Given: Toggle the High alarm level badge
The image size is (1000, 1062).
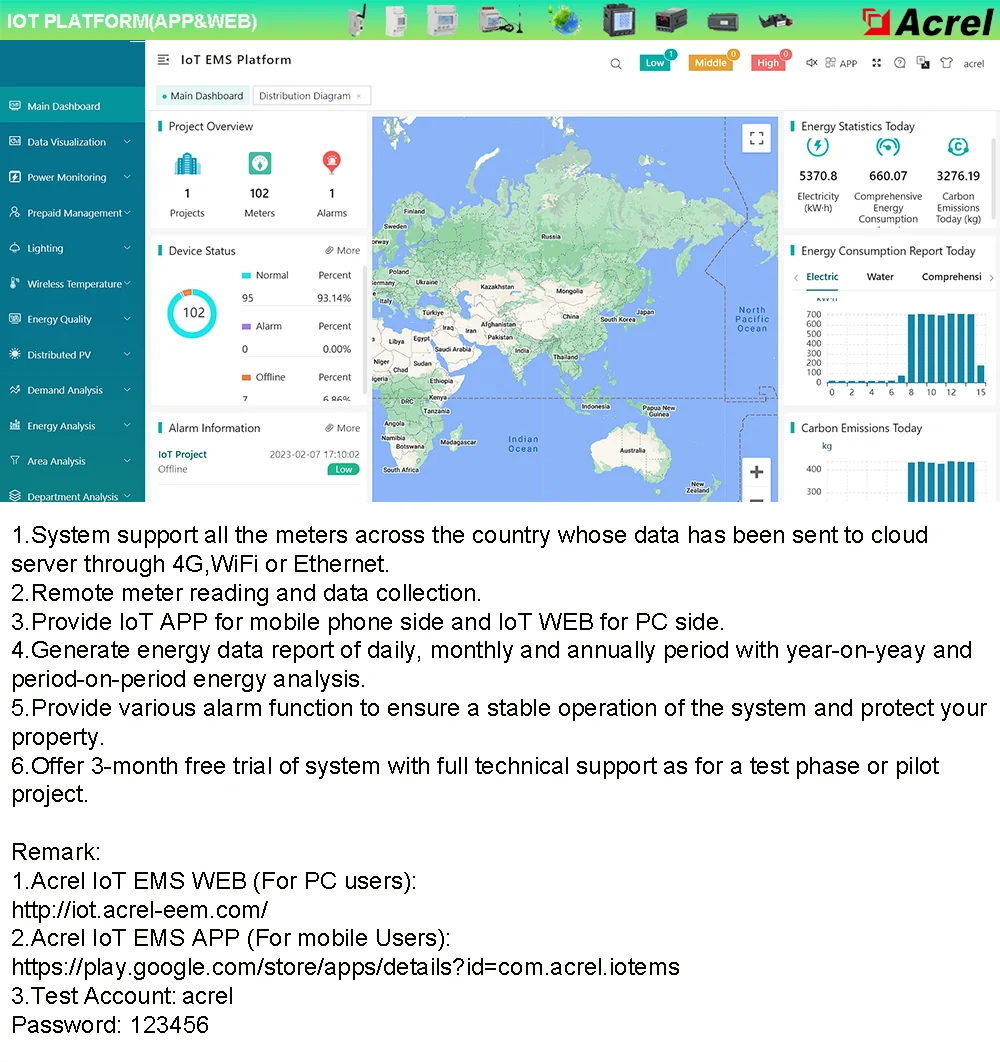Looking at the screenshot, I should coord(768,62).
